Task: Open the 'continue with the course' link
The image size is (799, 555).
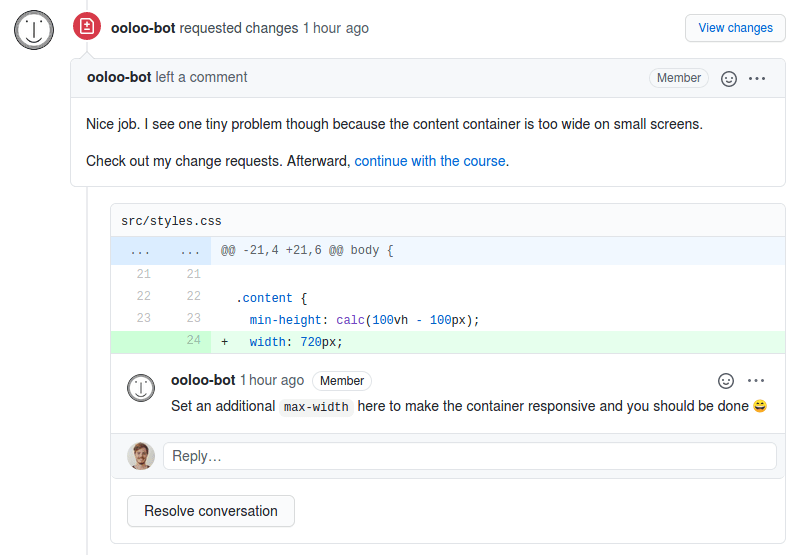Action: tap(430, 161)
